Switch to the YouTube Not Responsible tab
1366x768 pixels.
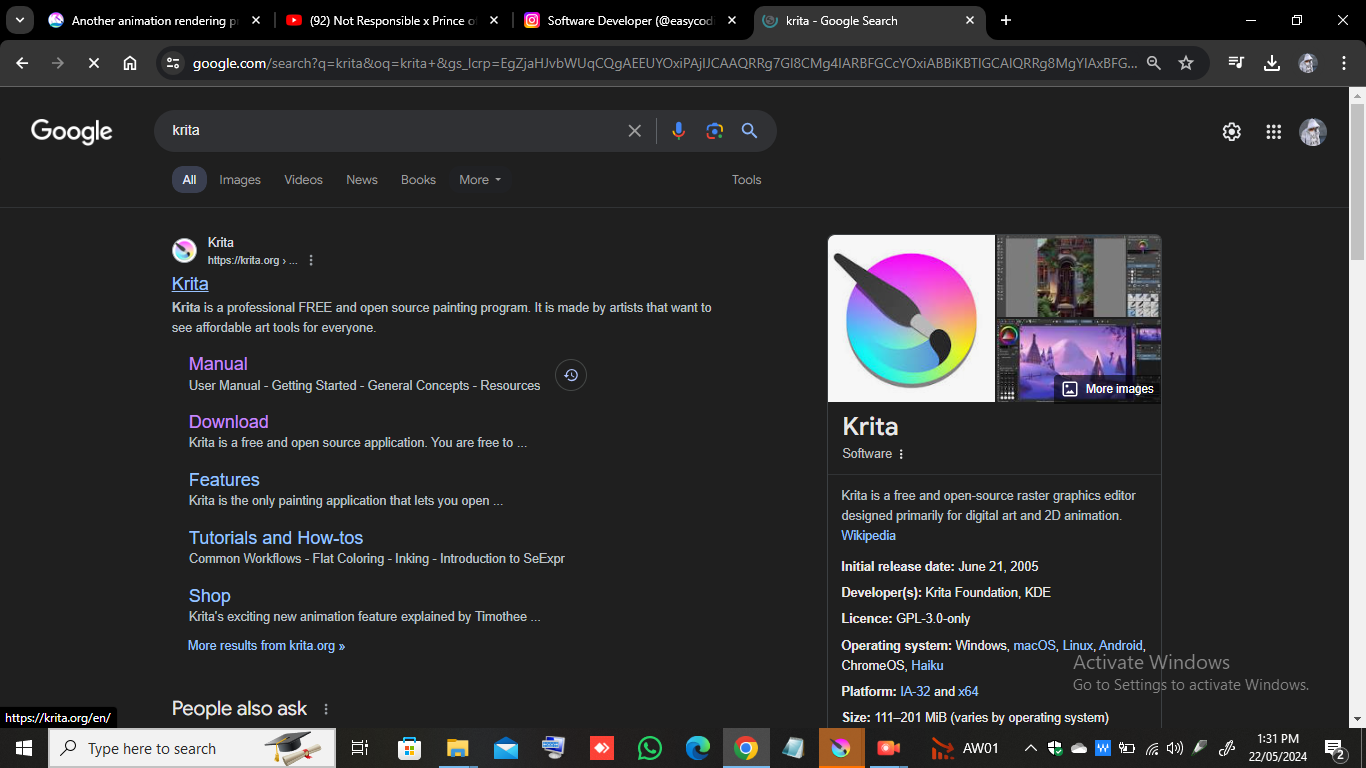point(393,20)
